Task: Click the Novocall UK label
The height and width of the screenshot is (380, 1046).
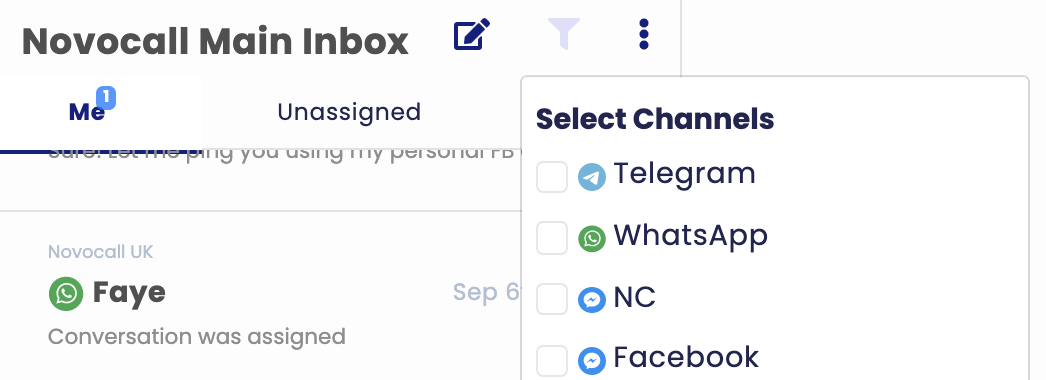Action: 101,252
